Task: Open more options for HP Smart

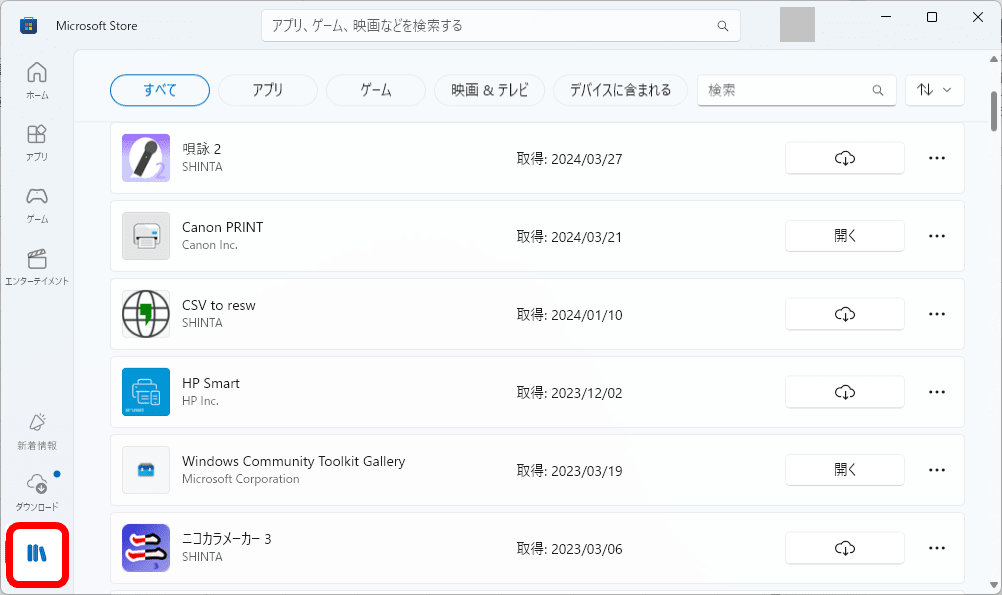Action: tap(937, 392)
